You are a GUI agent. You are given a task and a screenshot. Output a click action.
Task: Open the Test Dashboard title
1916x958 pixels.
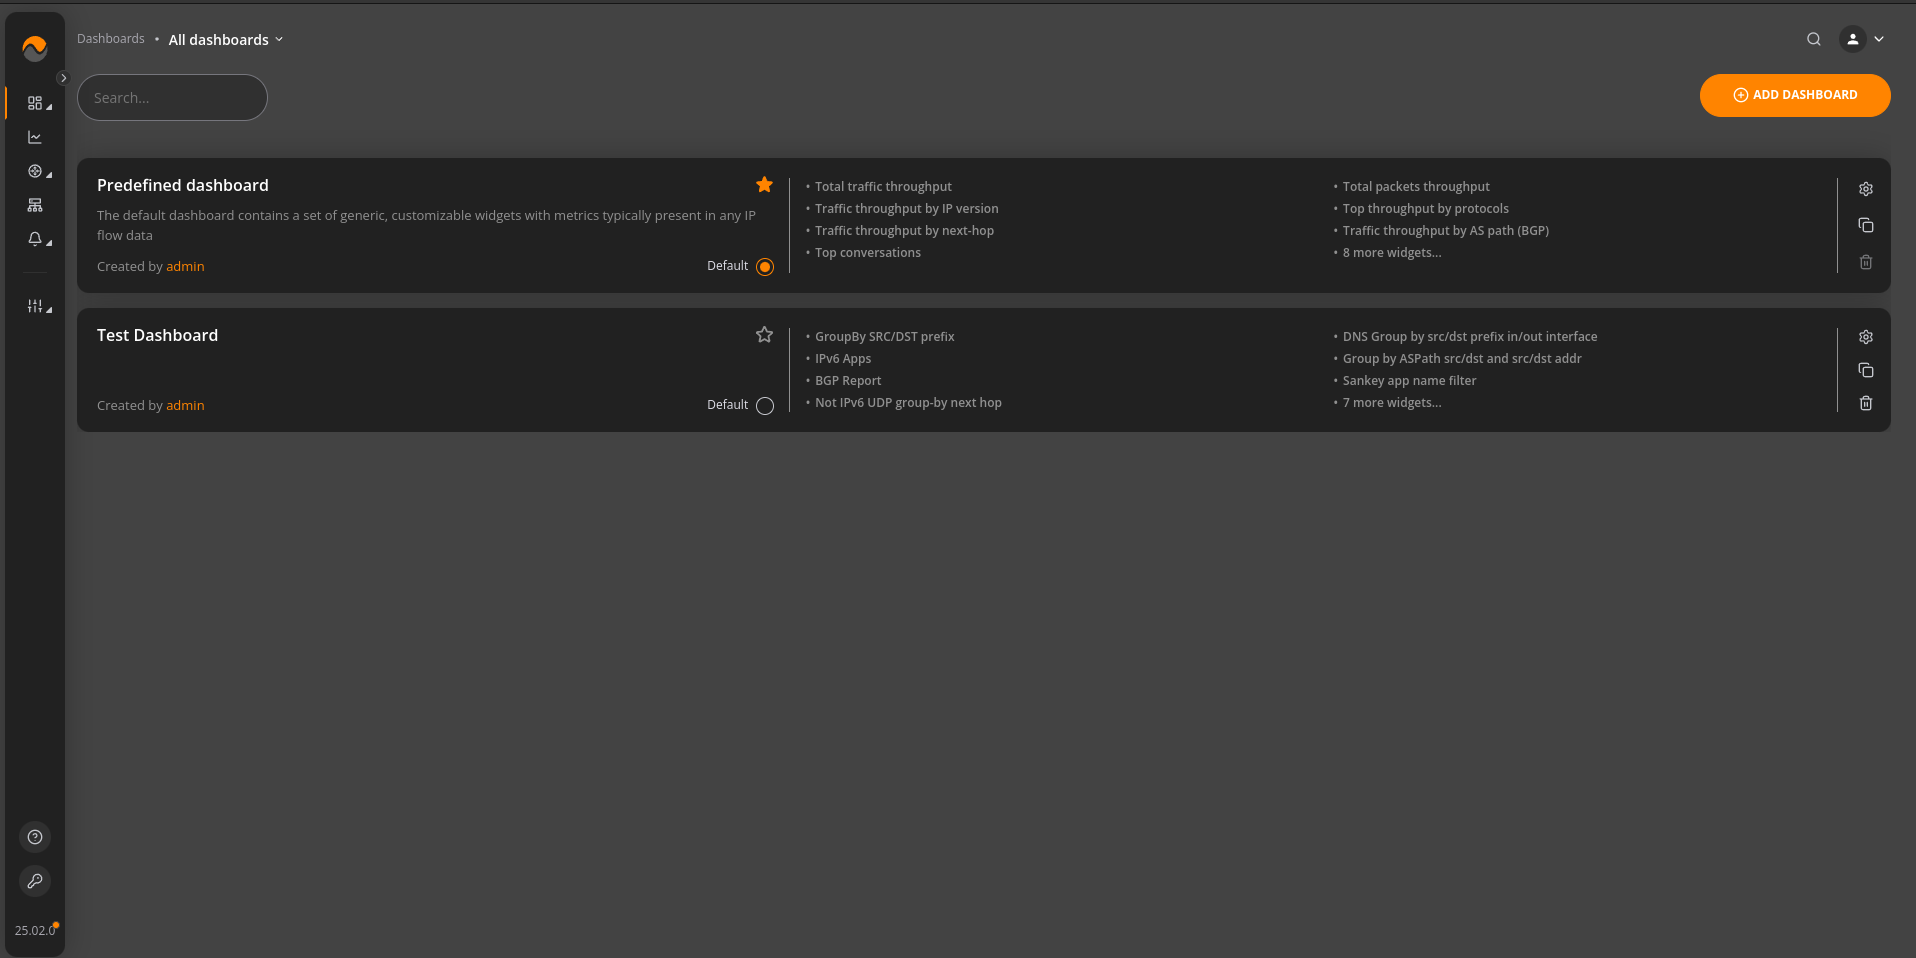pyautogui.click(x=157, y=336)
